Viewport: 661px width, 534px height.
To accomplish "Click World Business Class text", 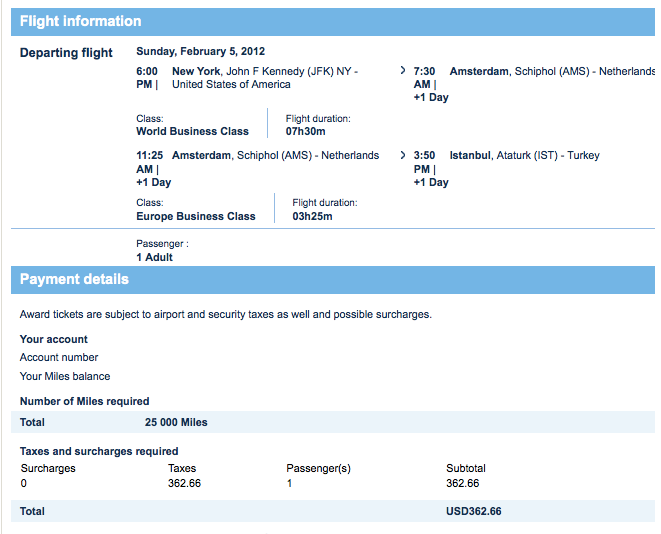I will [192, 131].
